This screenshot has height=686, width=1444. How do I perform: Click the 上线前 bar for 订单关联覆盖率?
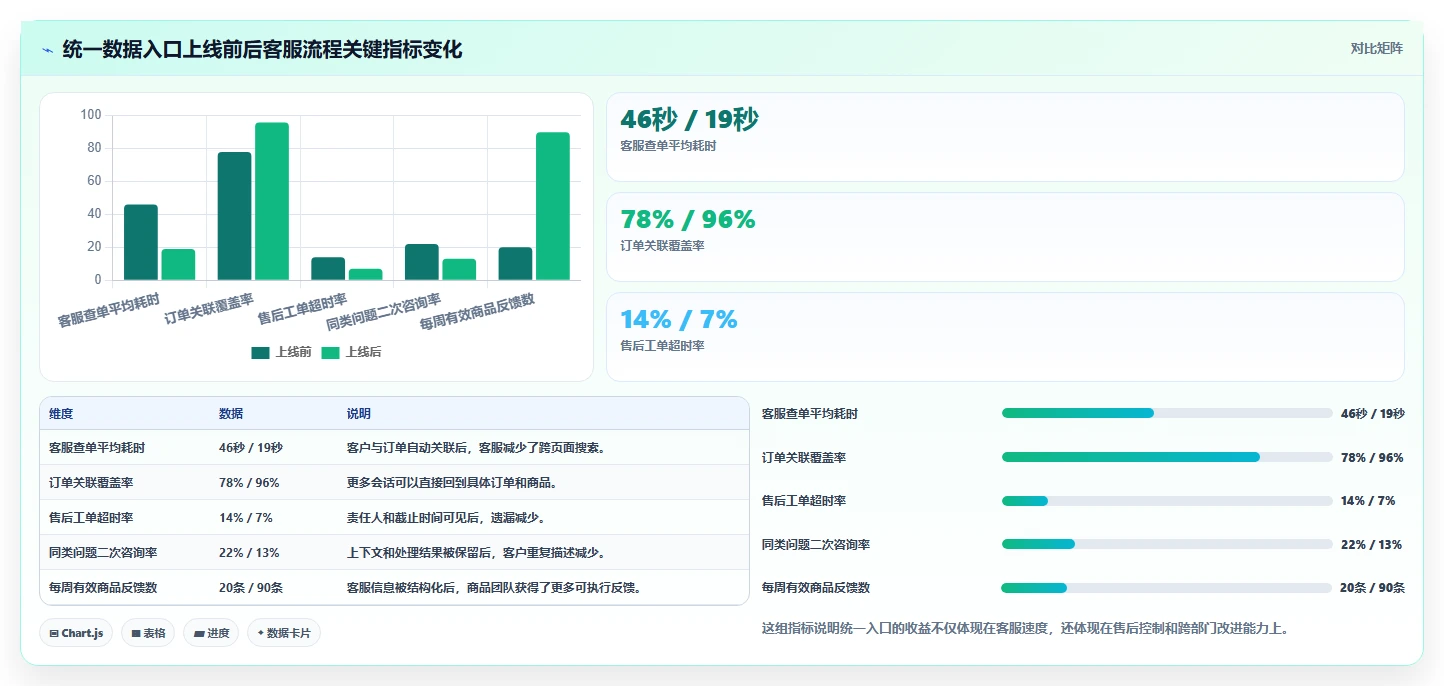[x=234, y=216]
